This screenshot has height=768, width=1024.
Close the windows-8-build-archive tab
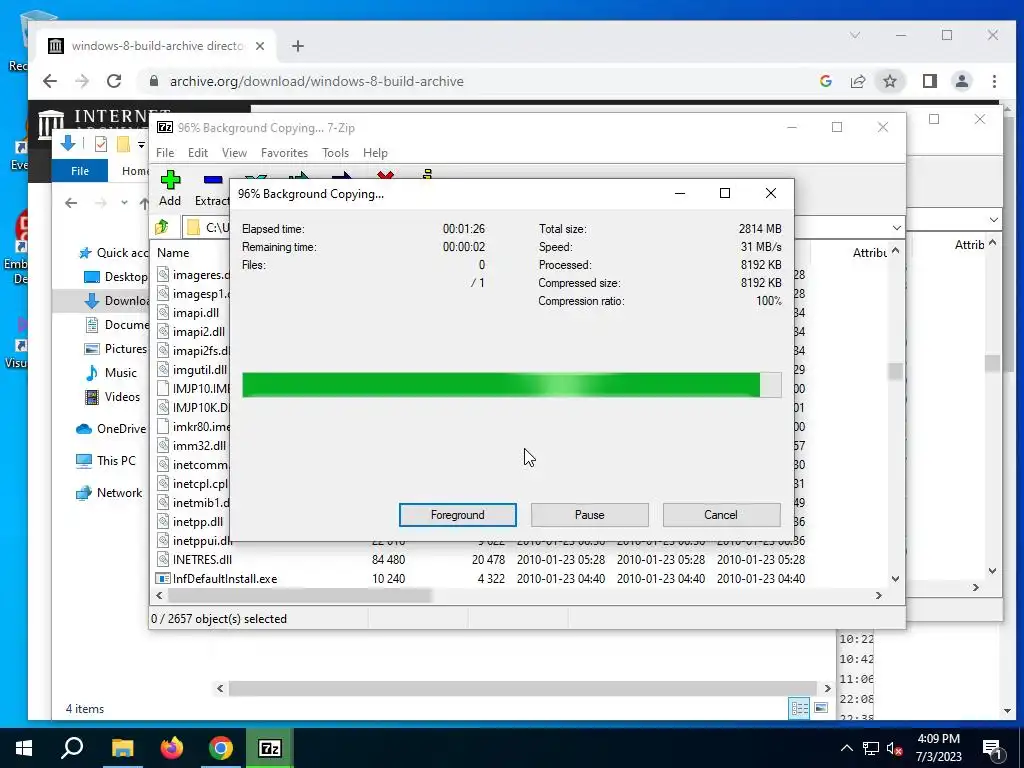coord(260,46)
